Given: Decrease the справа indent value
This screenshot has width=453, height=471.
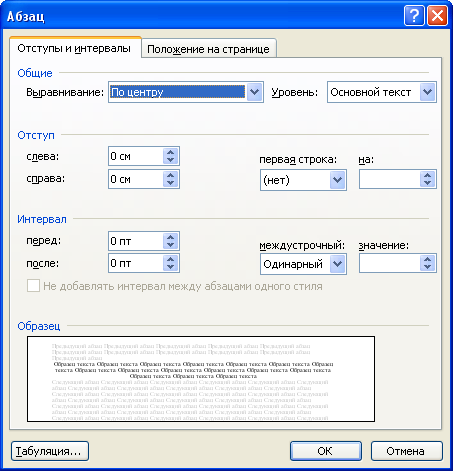Looking at the screenshot, I should point(171,183).
